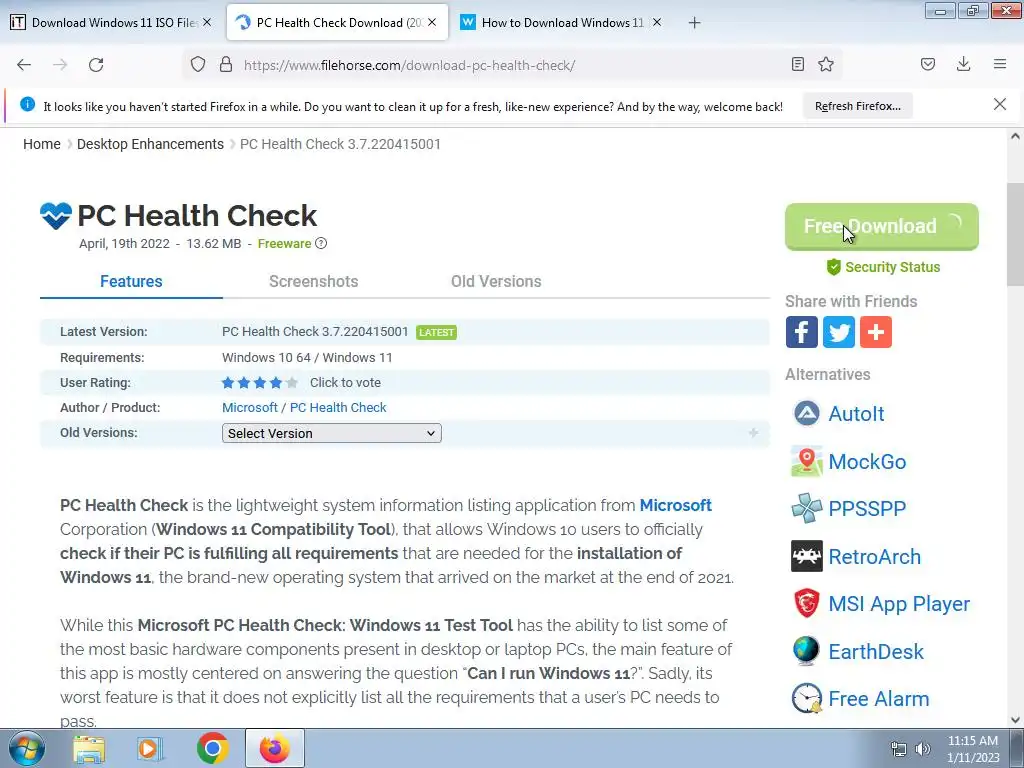
Task: Open the Select Version dropdown
Action: tap(332, 433)
